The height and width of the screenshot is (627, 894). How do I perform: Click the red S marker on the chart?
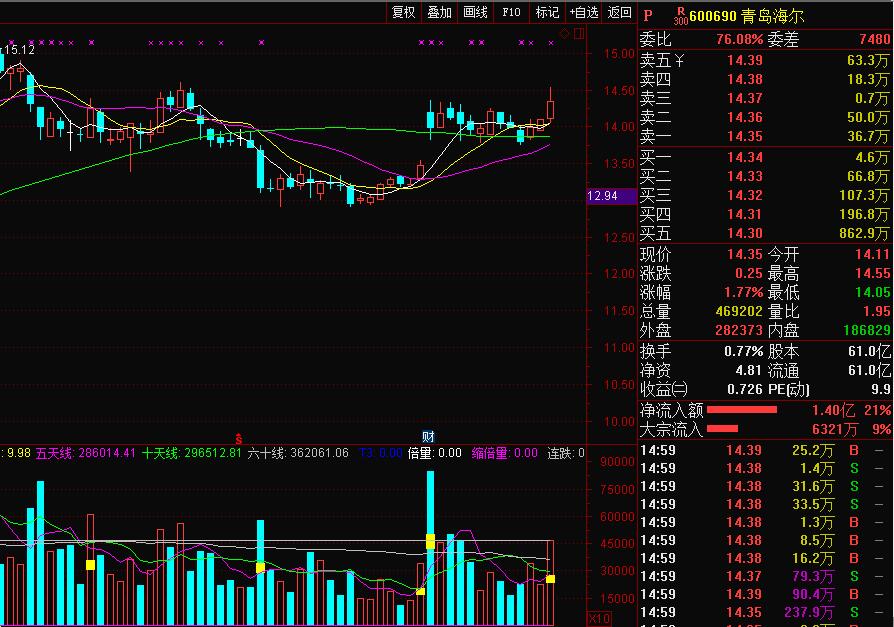tap(238, 439)
